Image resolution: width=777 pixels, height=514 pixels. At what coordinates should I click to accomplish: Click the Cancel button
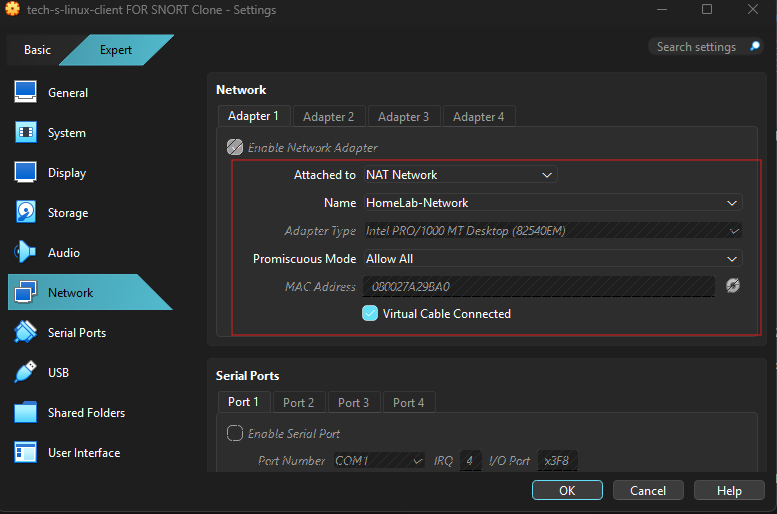click(647, 491)
